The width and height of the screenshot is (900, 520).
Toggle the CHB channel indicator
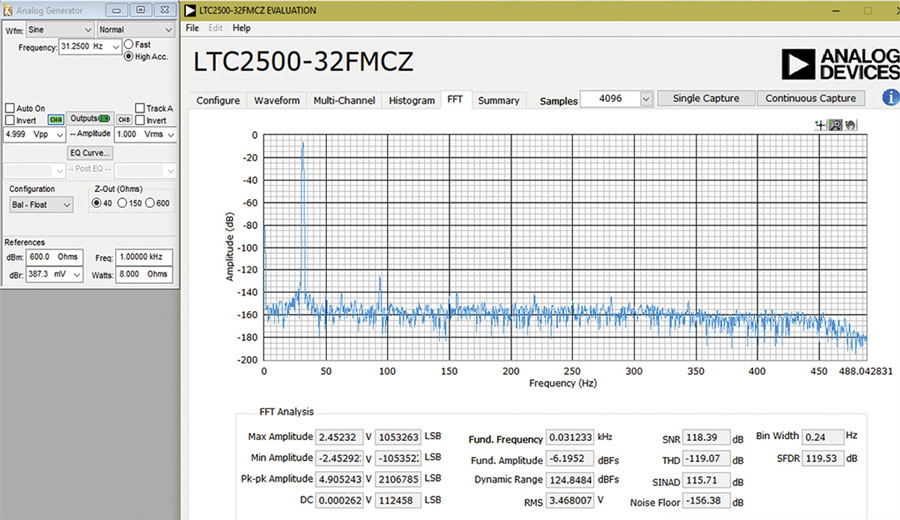(x=124, y=120)
